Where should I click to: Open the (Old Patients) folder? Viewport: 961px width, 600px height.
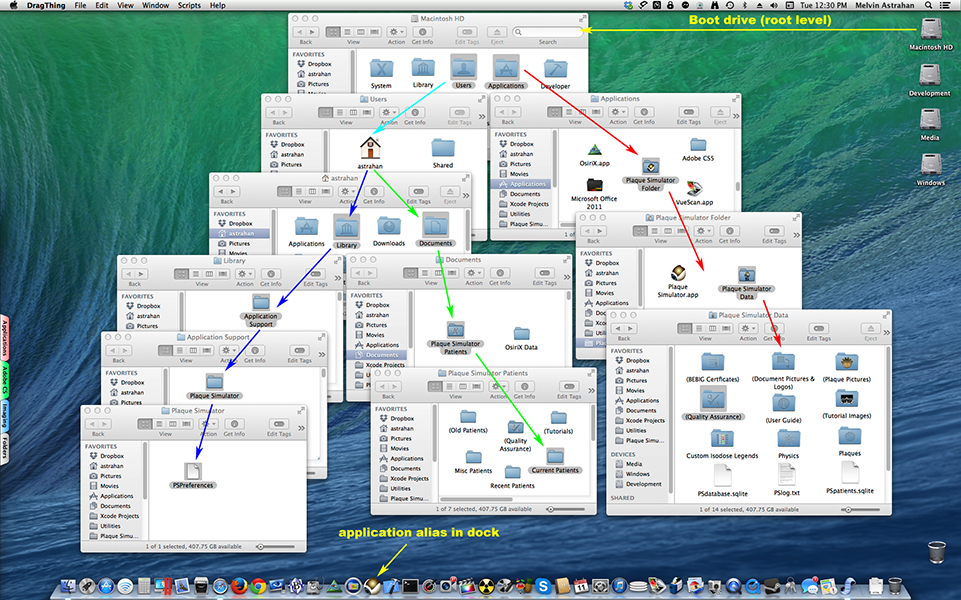point(468,417)
